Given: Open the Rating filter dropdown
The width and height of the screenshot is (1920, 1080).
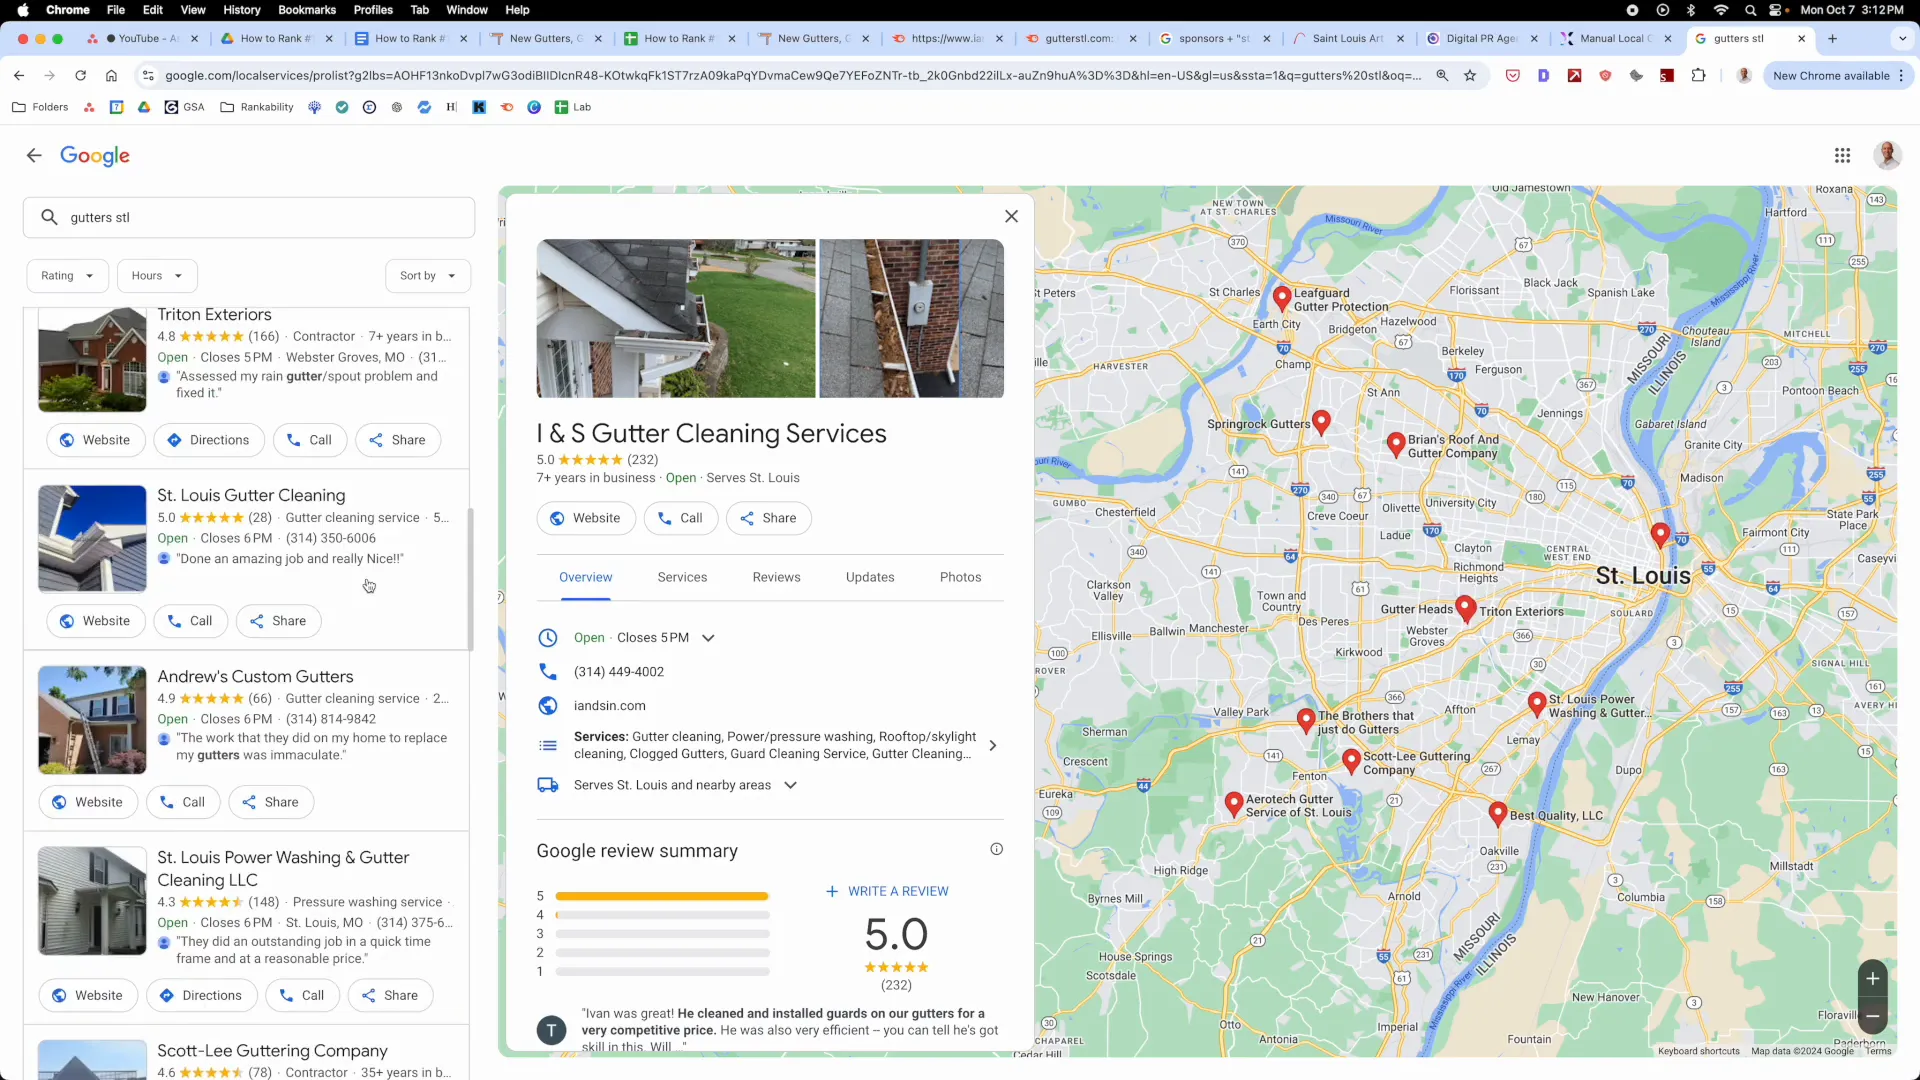Looking at the screenshot, I should coord(67,276).
